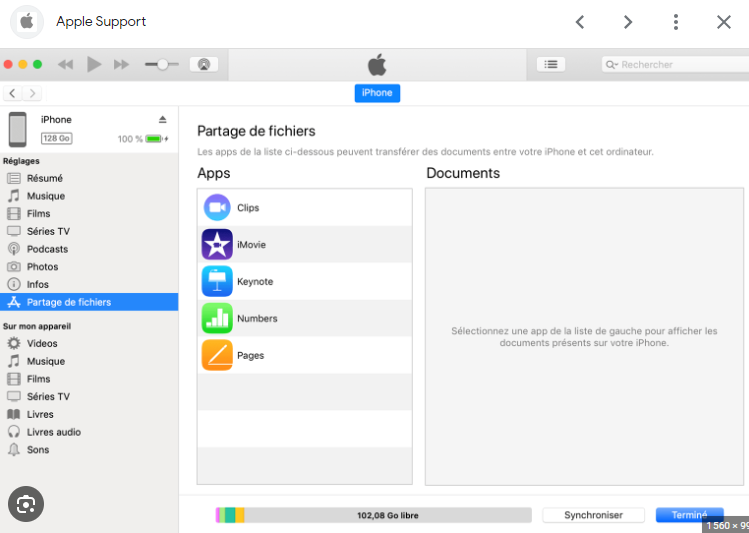The image size is (749, 533).
Task: Click the yellow minimize window dot
Action: click(22, 64)
